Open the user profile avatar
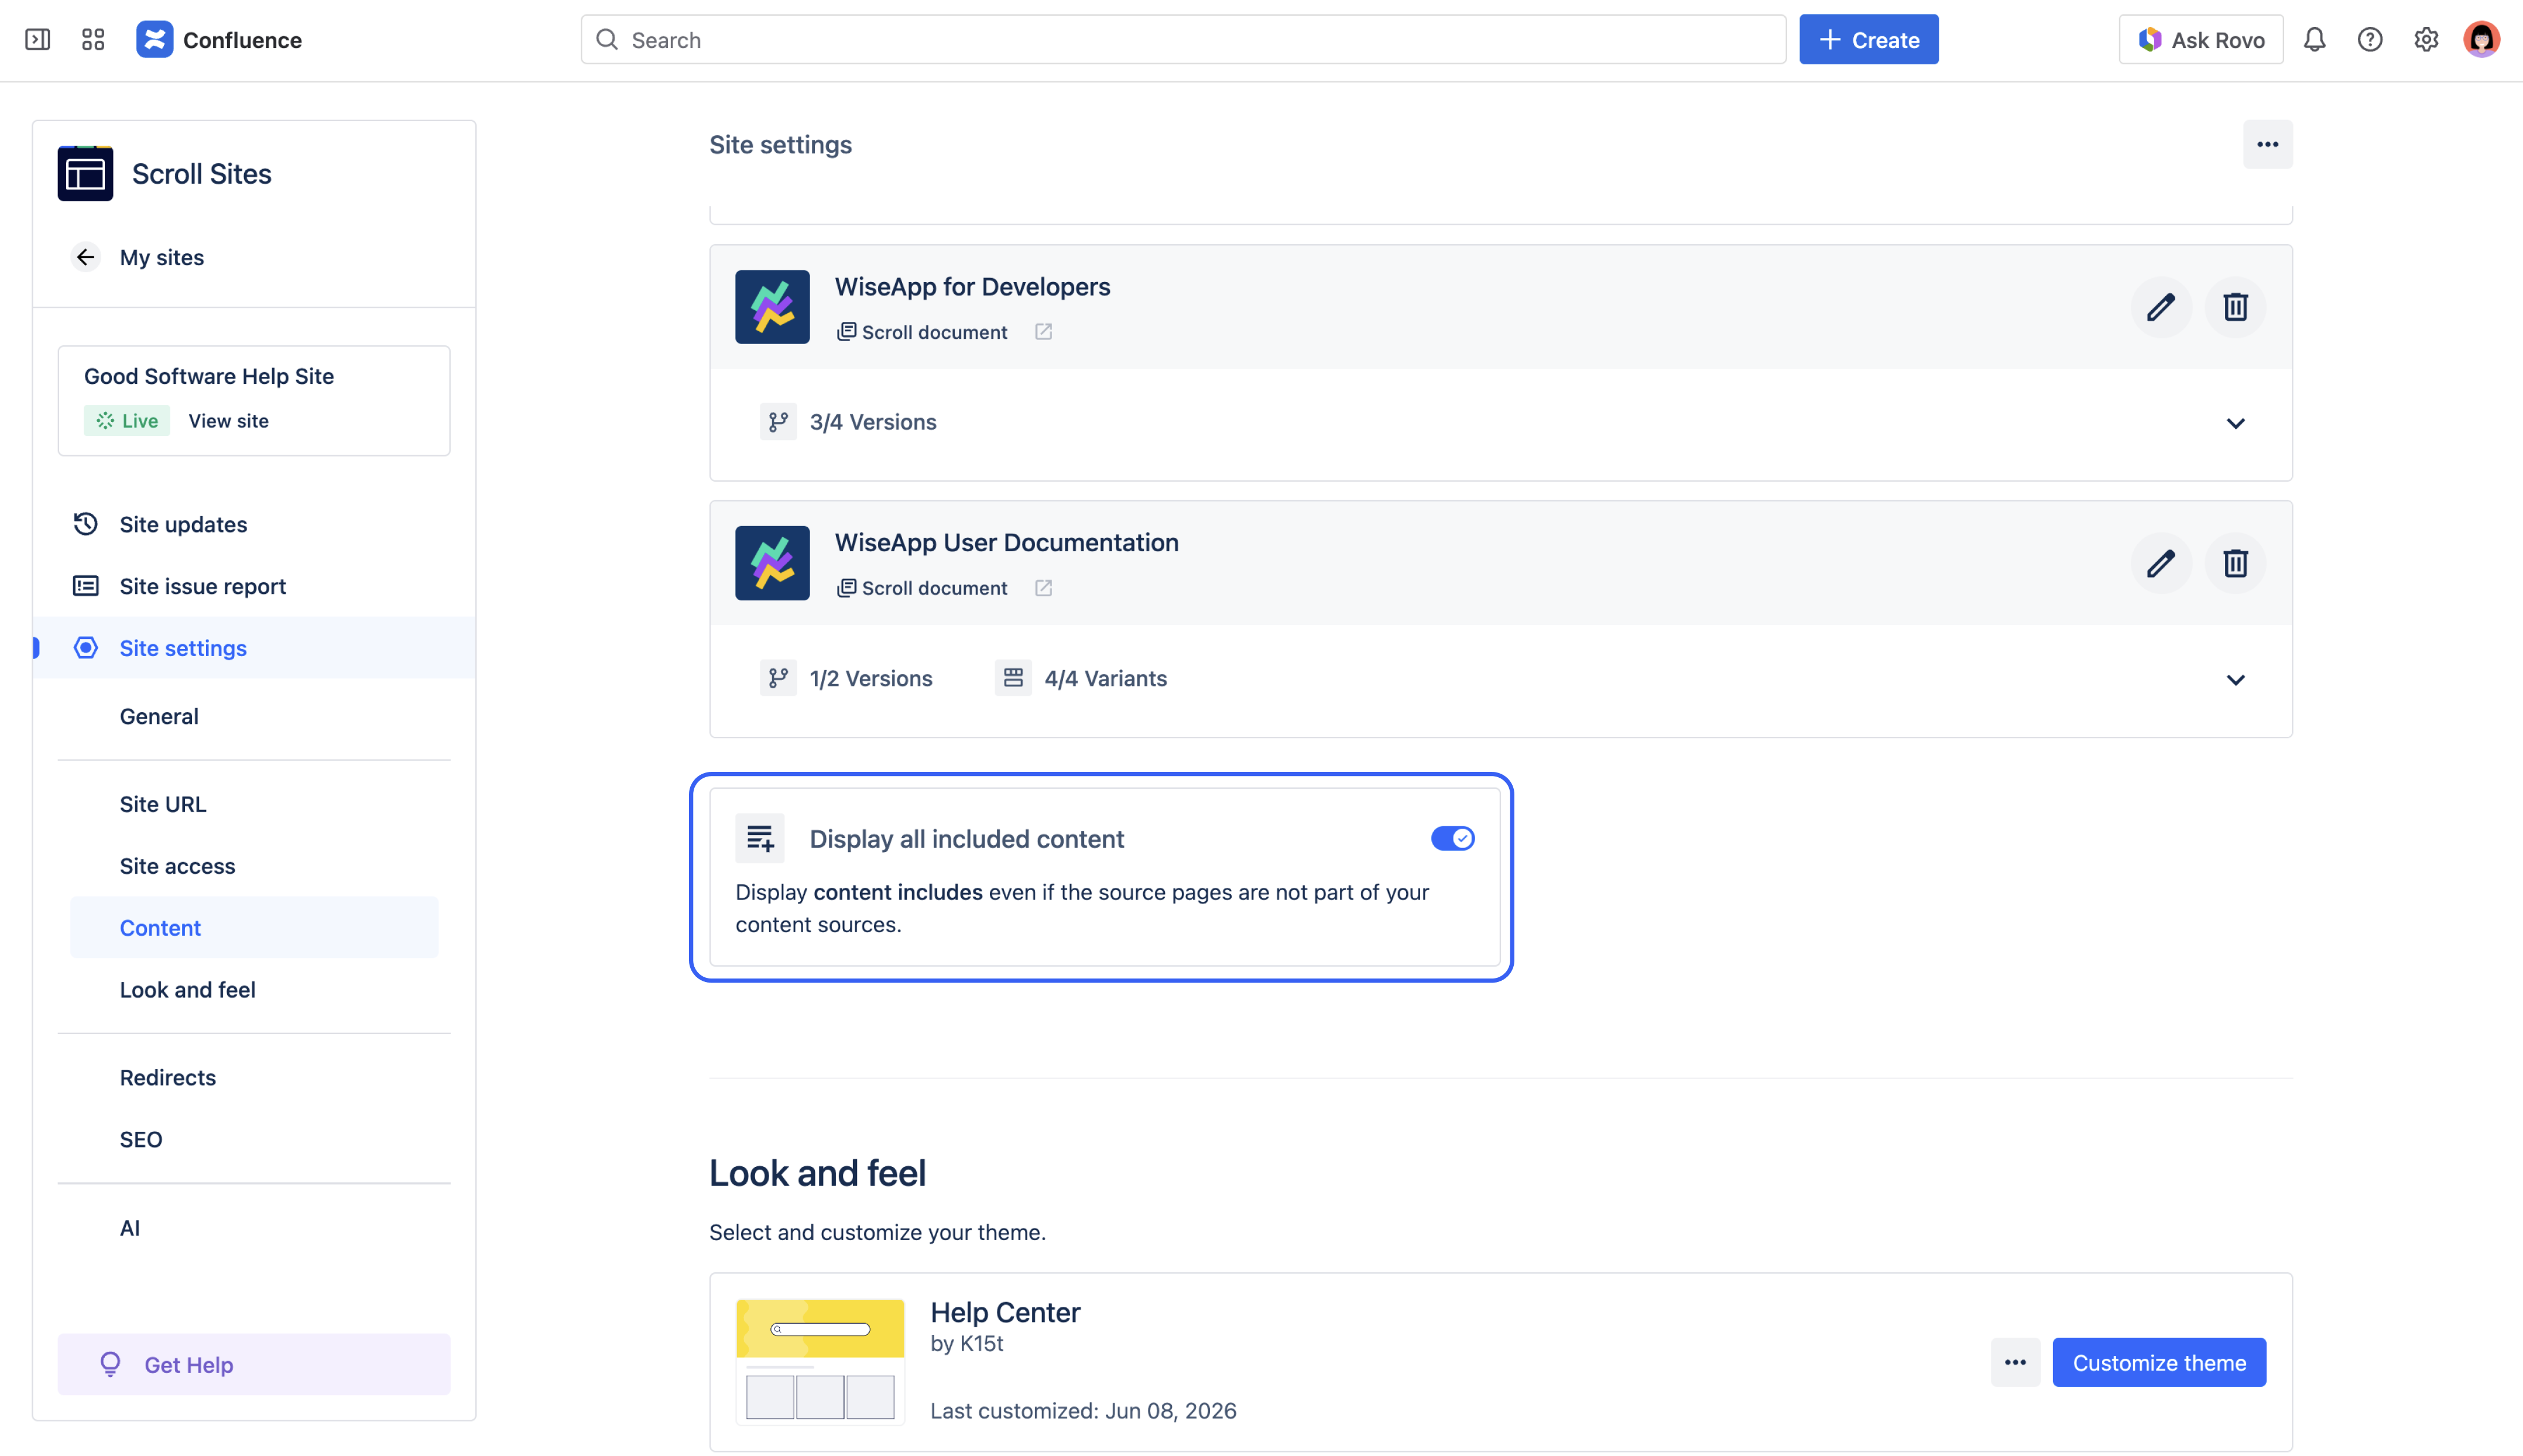This screenshot has width=2523, height=1456. 2481,40
